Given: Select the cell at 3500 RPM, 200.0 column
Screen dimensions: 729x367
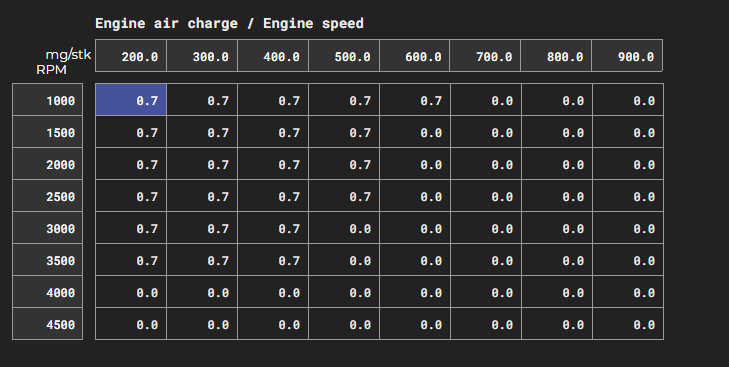Looking at the screenshot, I should tap(131, 260).
